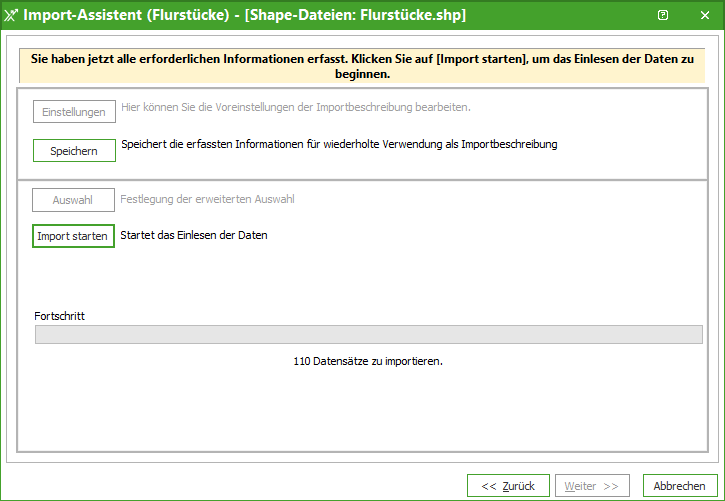725x501 pixels.
Task: Go back with the Zurück button
Action: point(508,486)
